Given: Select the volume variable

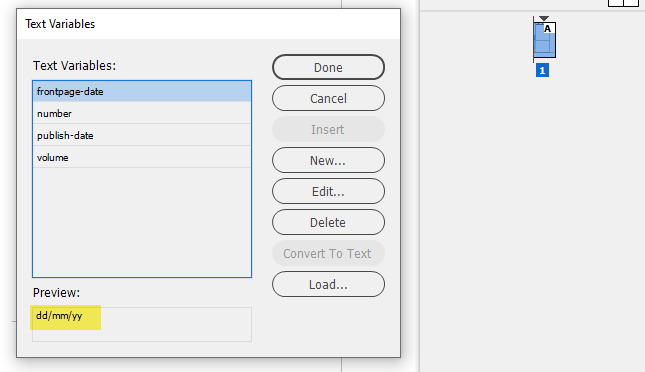Looking at the screenshot, I should pyautogui.click(x=142, y=157).
